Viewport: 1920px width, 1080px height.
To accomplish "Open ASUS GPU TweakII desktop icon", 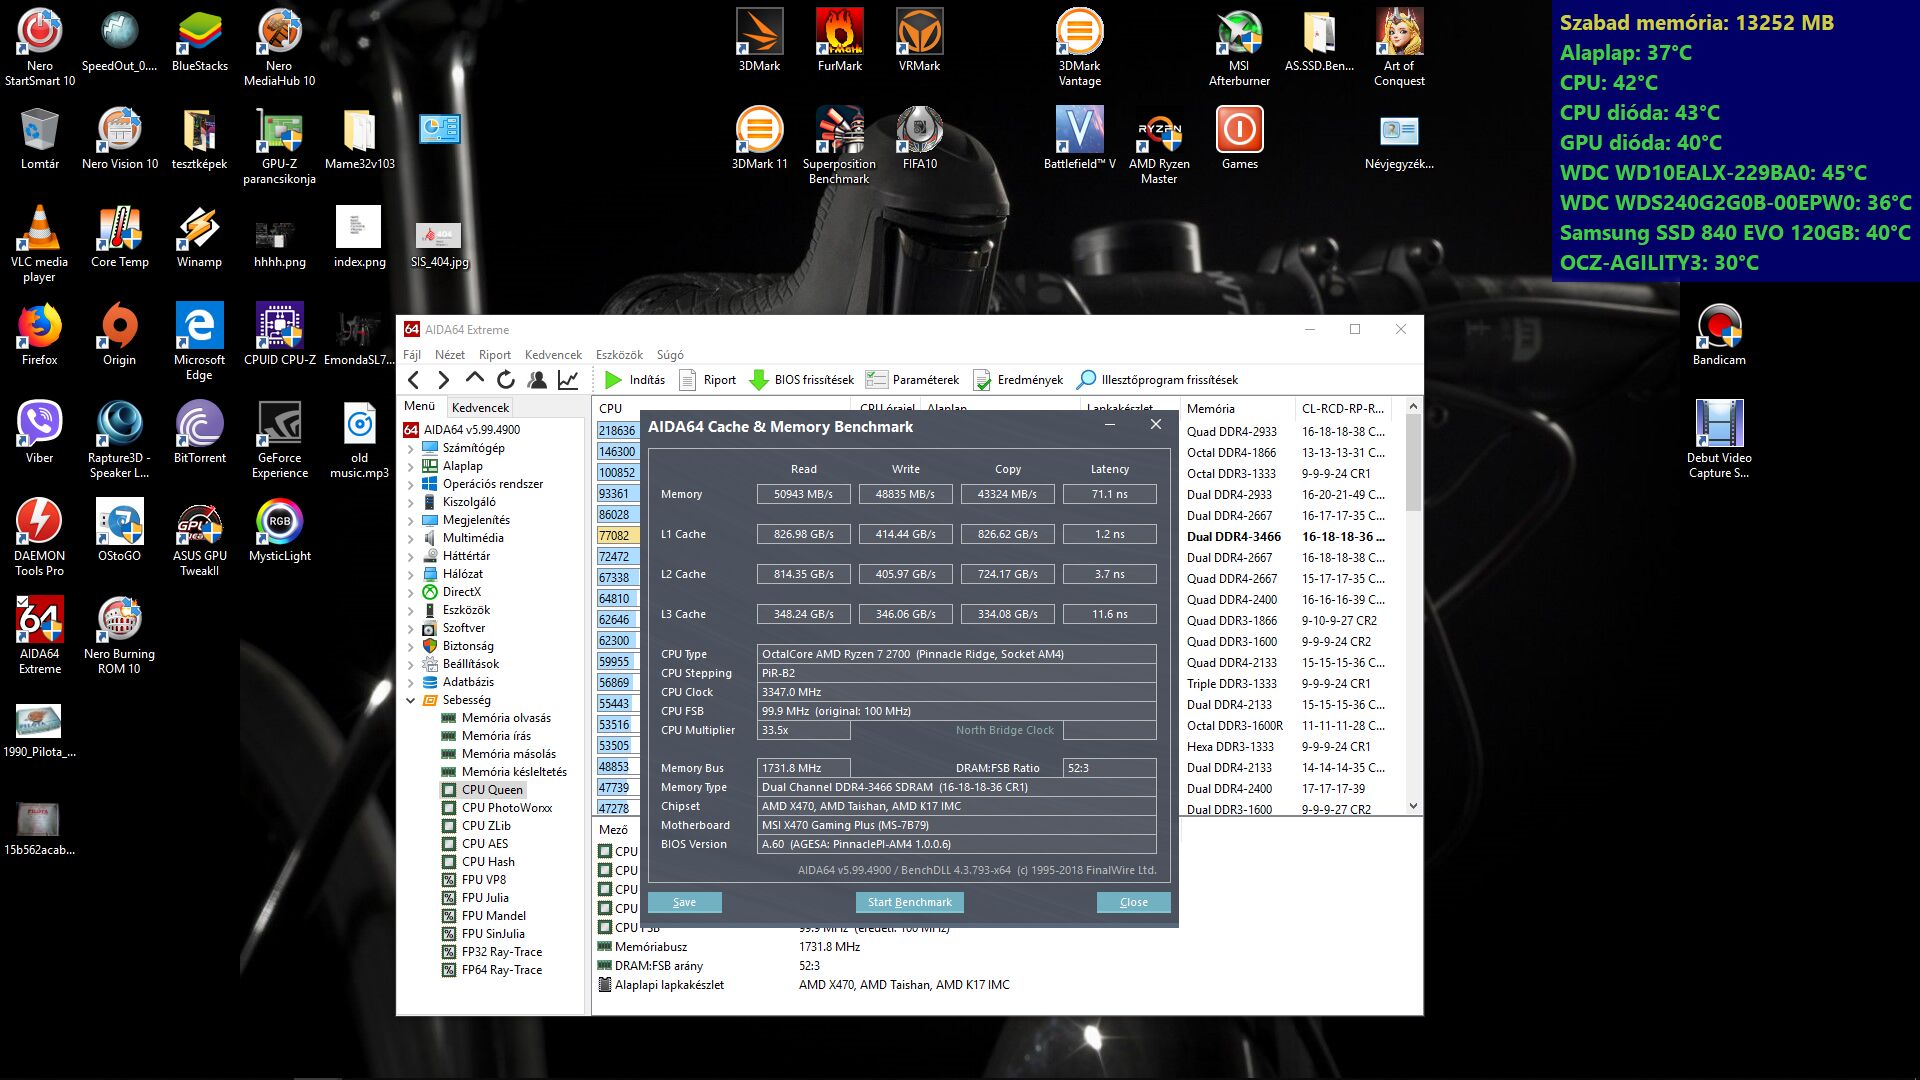I will pos(199,538).
